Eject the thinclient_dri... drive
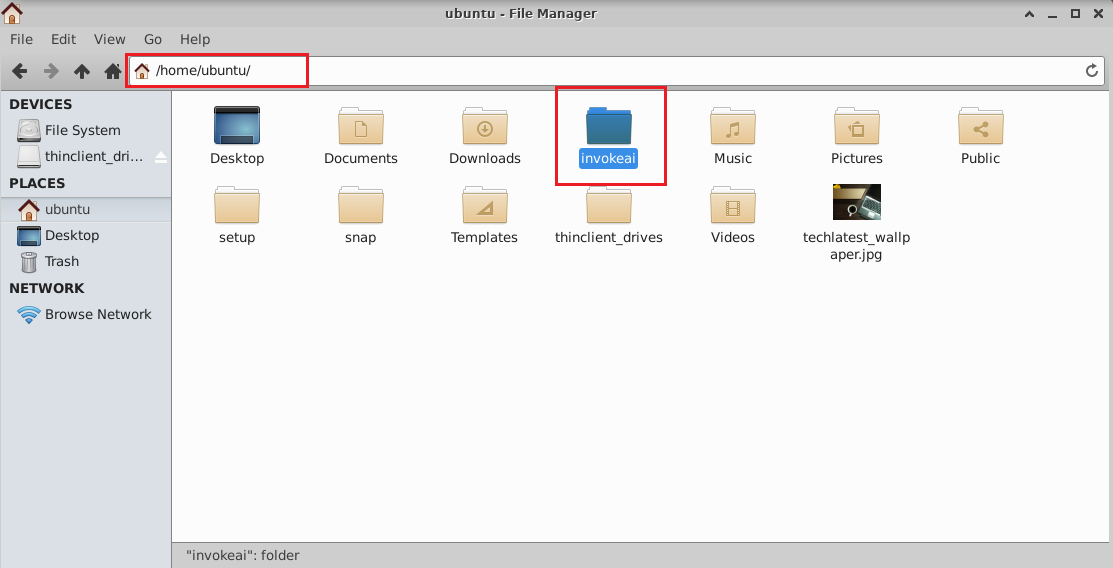 [161, 157]
